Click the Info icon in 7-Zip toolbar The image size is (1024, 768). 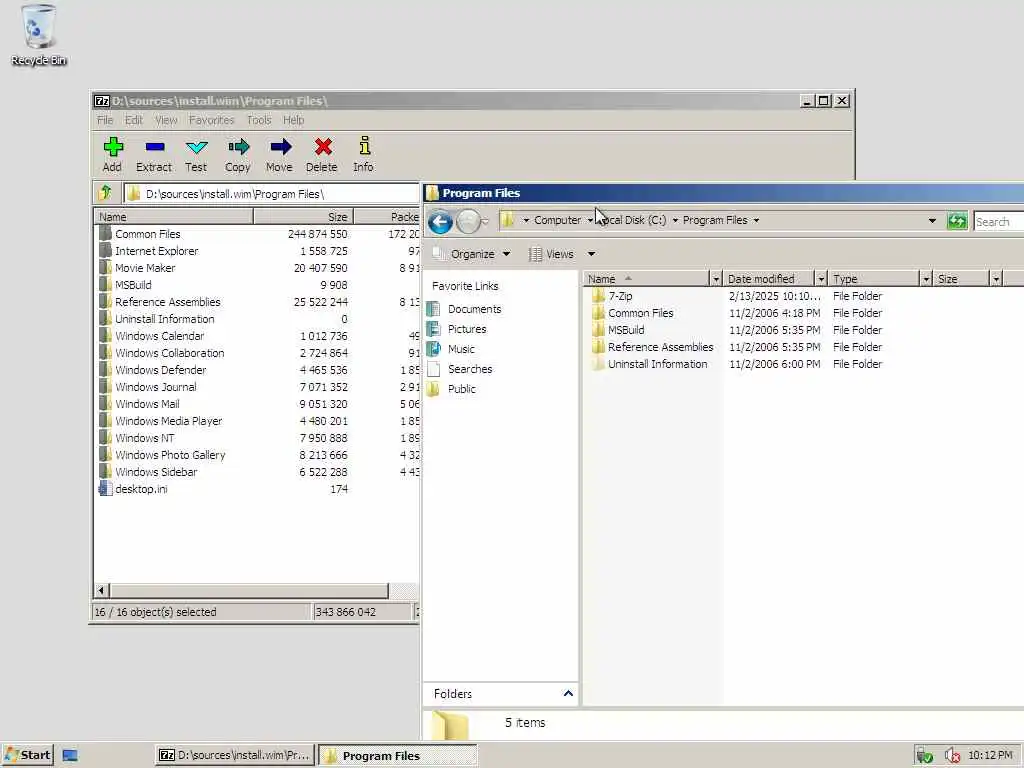364,146
